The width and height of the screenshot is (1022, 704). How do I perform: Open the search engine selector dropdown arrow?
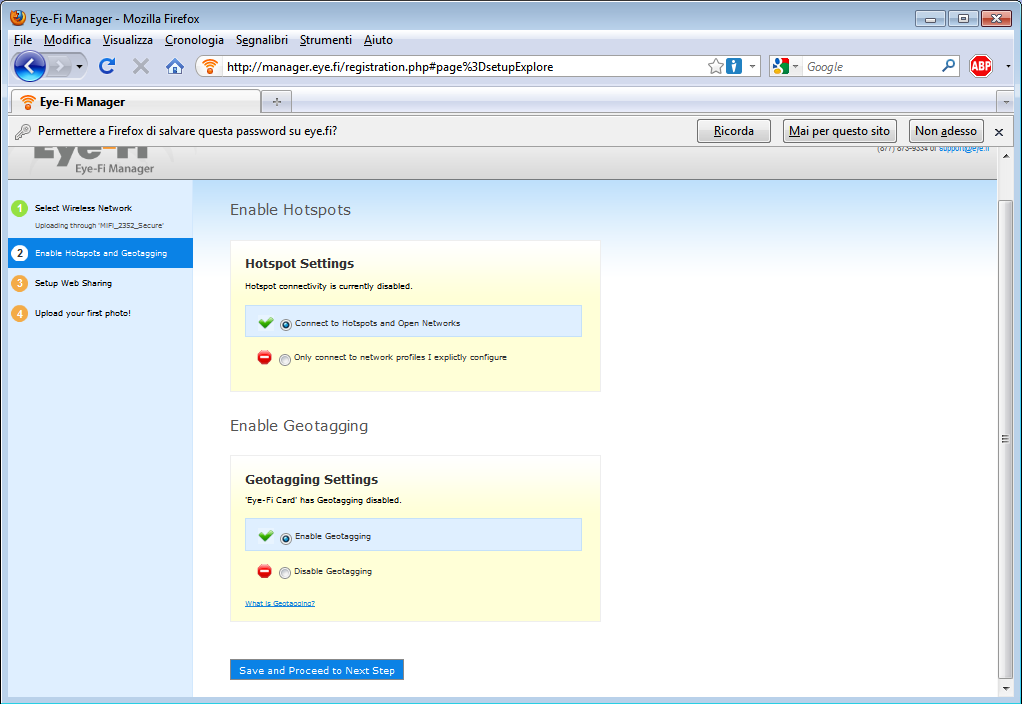(795, 66)
